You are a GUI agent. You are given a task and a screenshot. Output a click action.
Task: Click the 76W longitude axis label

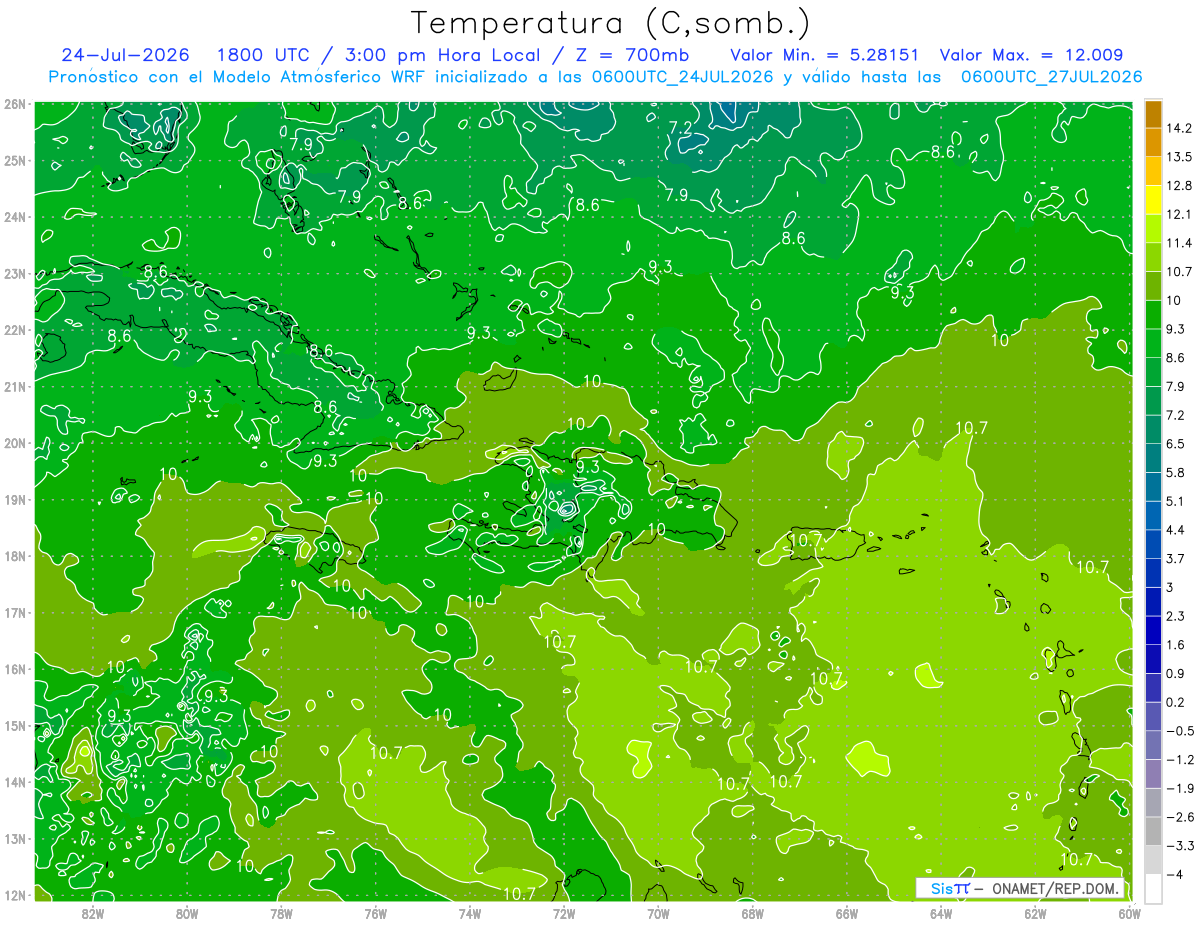tap(375, 913)
